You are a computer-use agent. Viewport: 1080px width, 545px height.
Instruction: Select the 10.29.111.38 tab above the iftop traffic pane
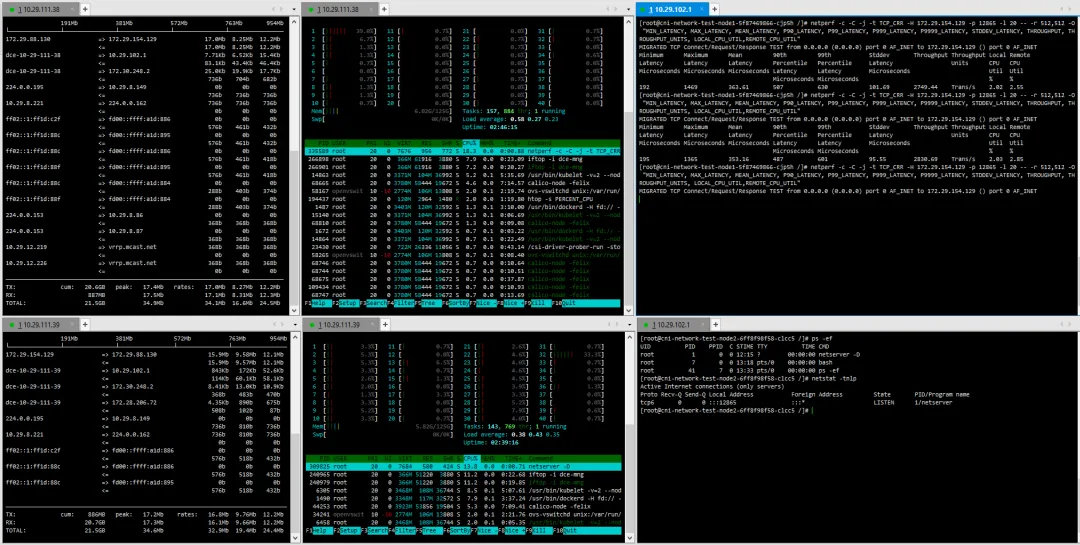[41, 9]
